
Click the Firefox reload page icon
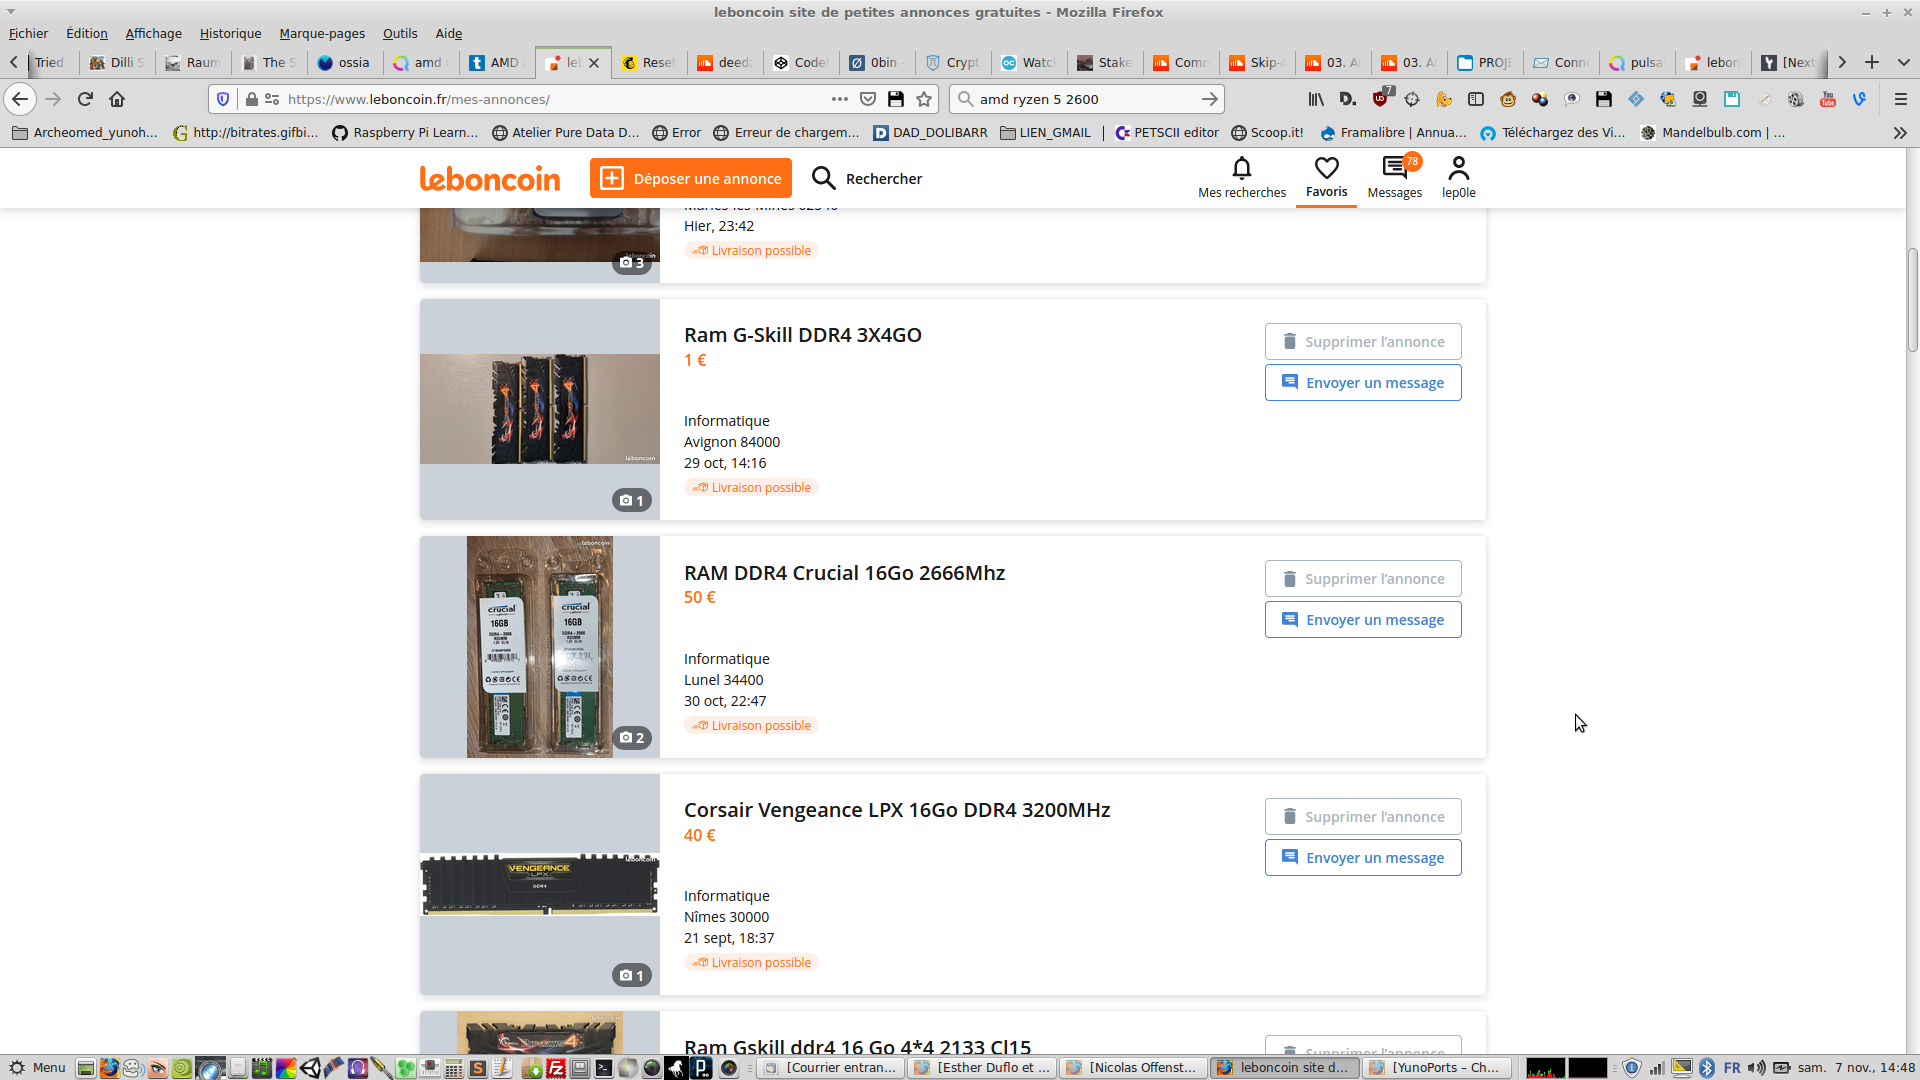tap(85, 99)
